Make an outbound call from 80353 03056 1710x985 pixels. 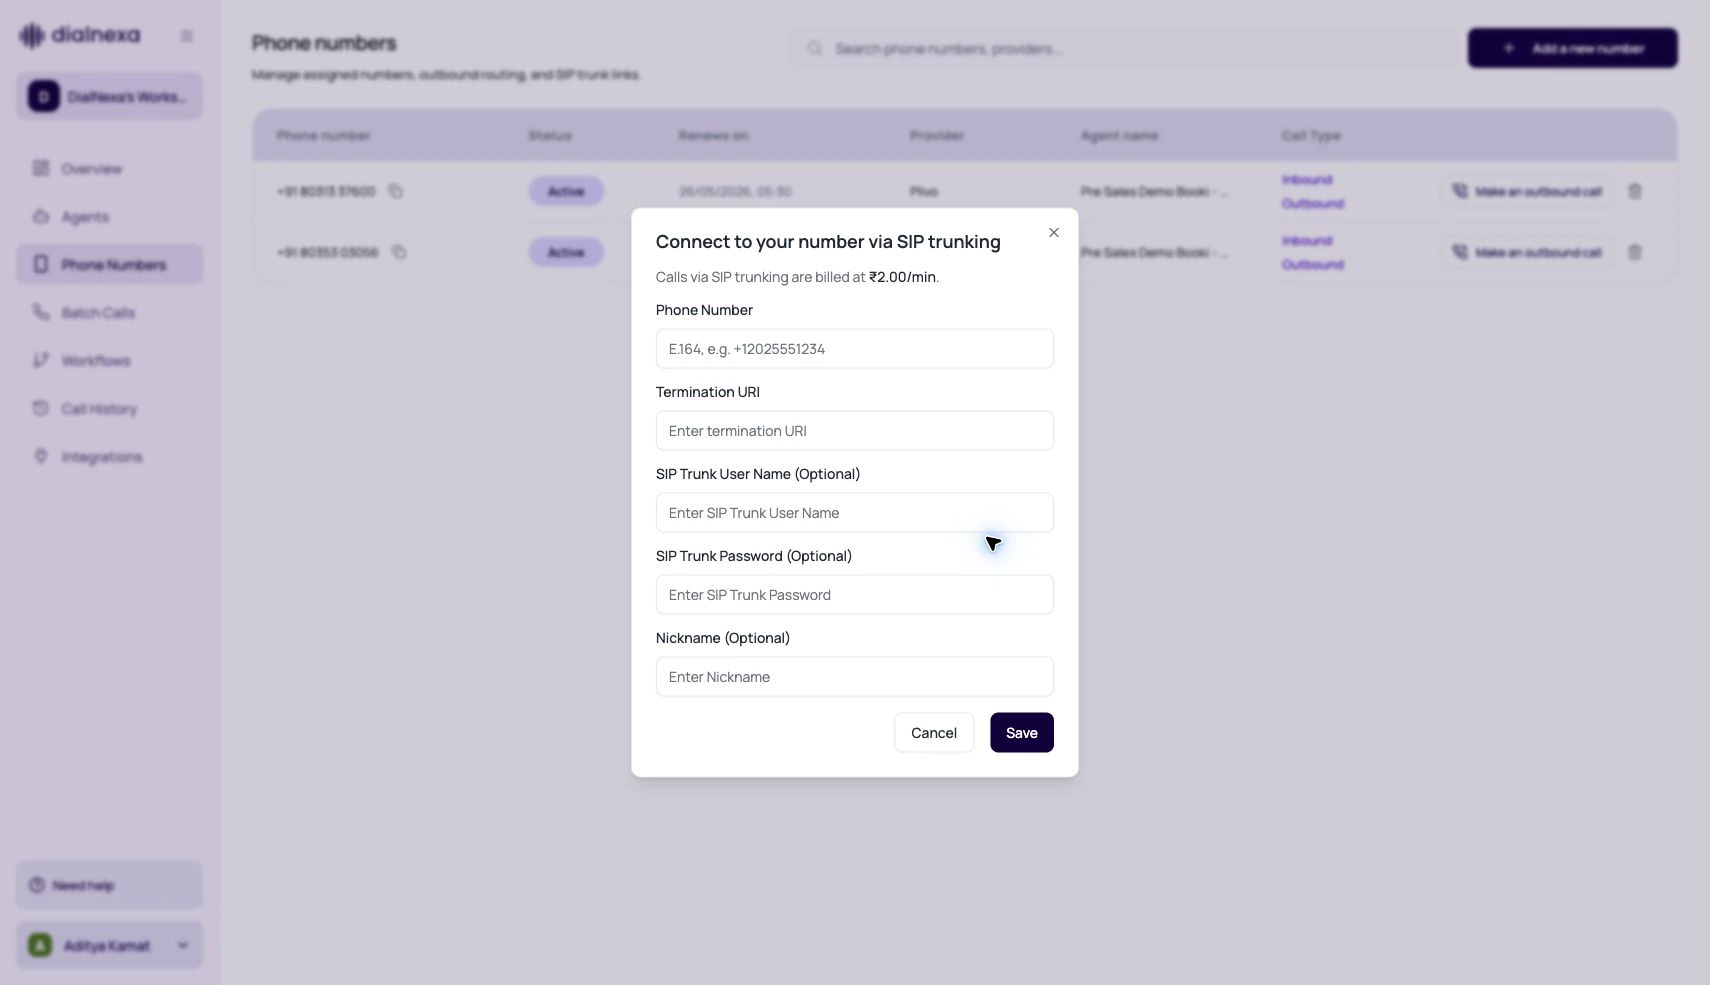[1527, 252]
